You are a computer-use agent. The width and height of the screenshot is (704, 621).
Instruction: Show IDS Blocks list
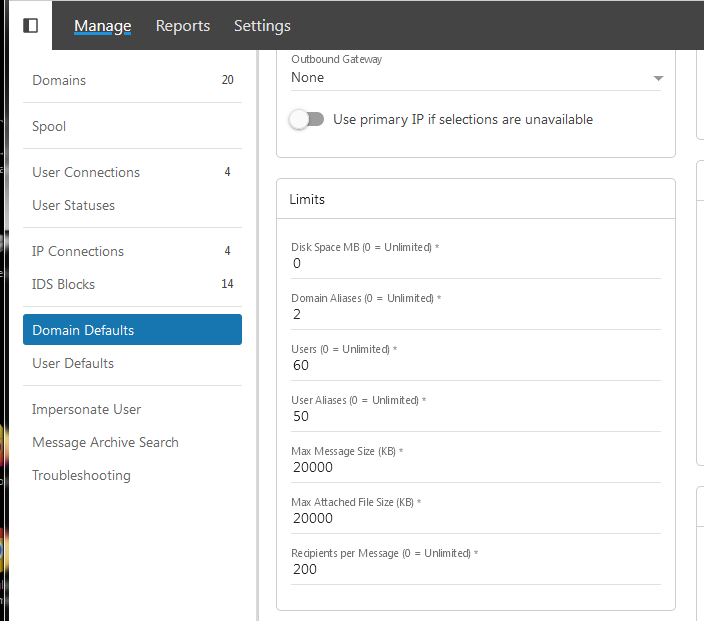click(x=63, y=284)
